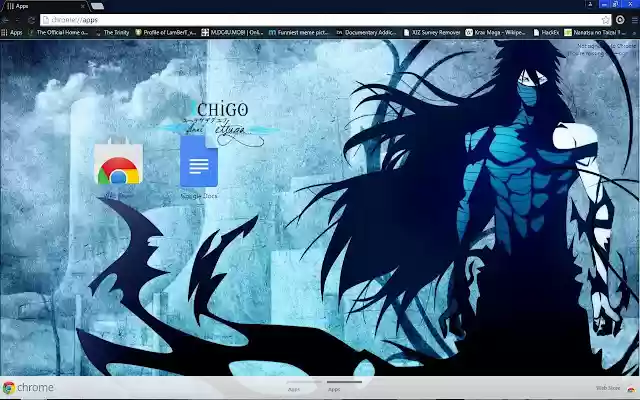This screenshot has height=400, width=640.
Task: Launch the Google Docs app
Action: pos(199,161)
